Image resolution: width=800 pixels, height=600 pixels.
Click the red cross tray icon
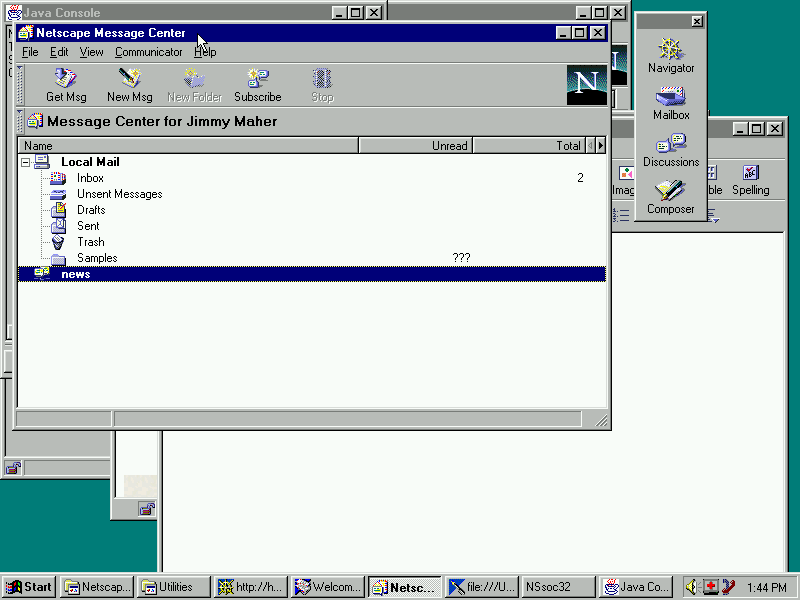pos(711,587)
